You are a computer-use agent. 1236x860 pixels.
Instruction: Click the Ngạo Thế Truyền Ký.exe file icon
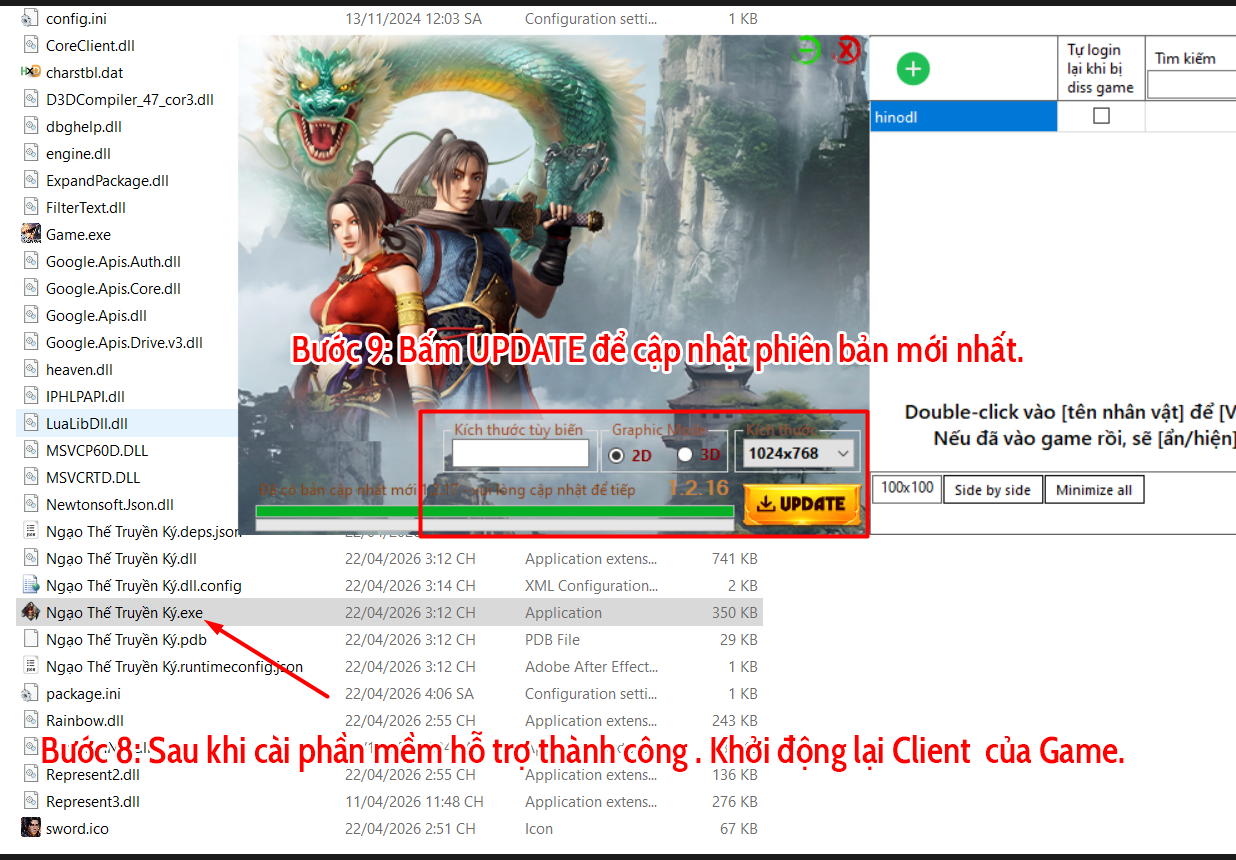[31, 613]
